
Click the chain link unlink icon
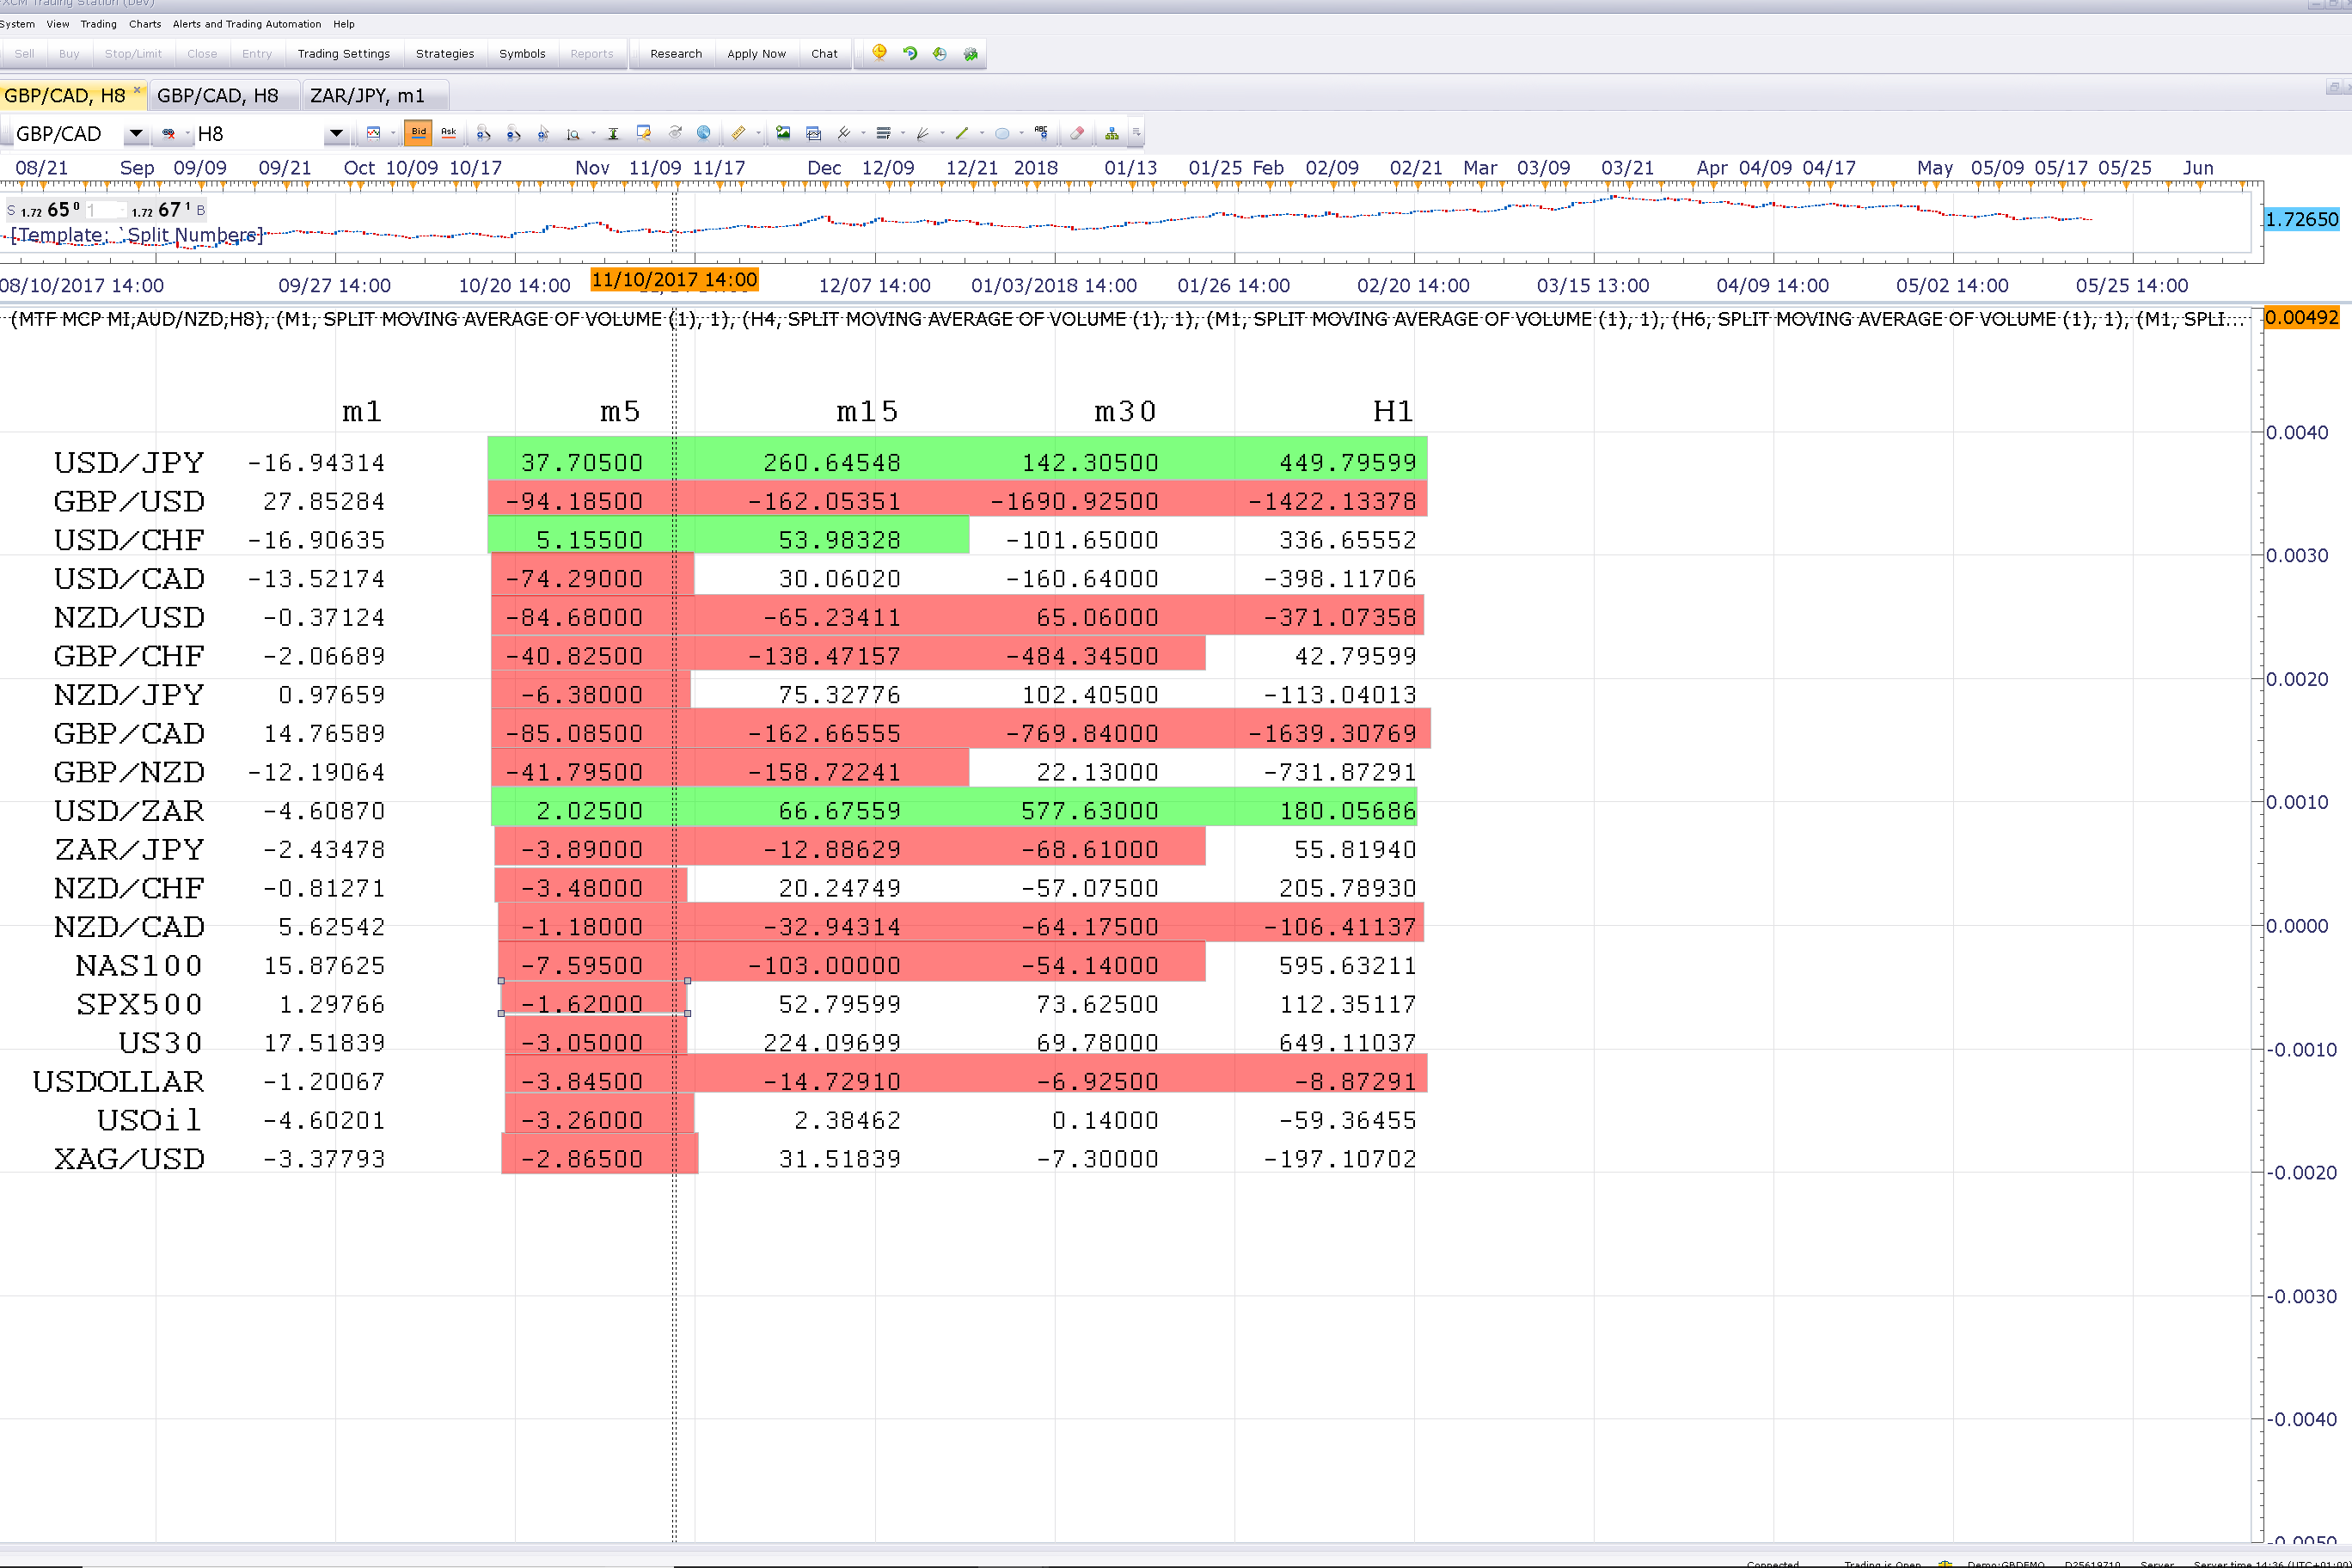(x=169, y=133)
